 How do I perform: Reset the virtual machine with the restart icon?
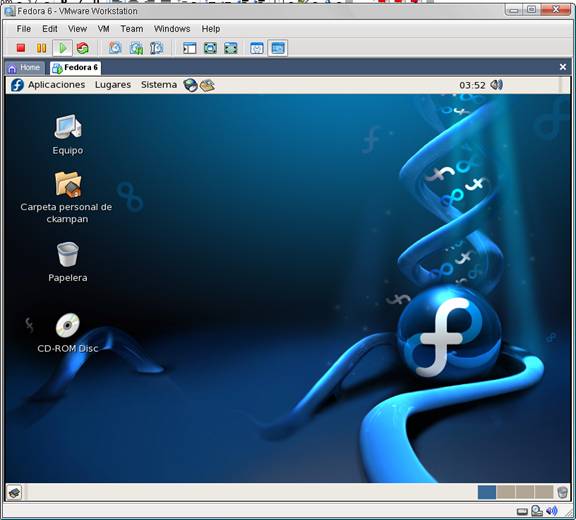83,48
